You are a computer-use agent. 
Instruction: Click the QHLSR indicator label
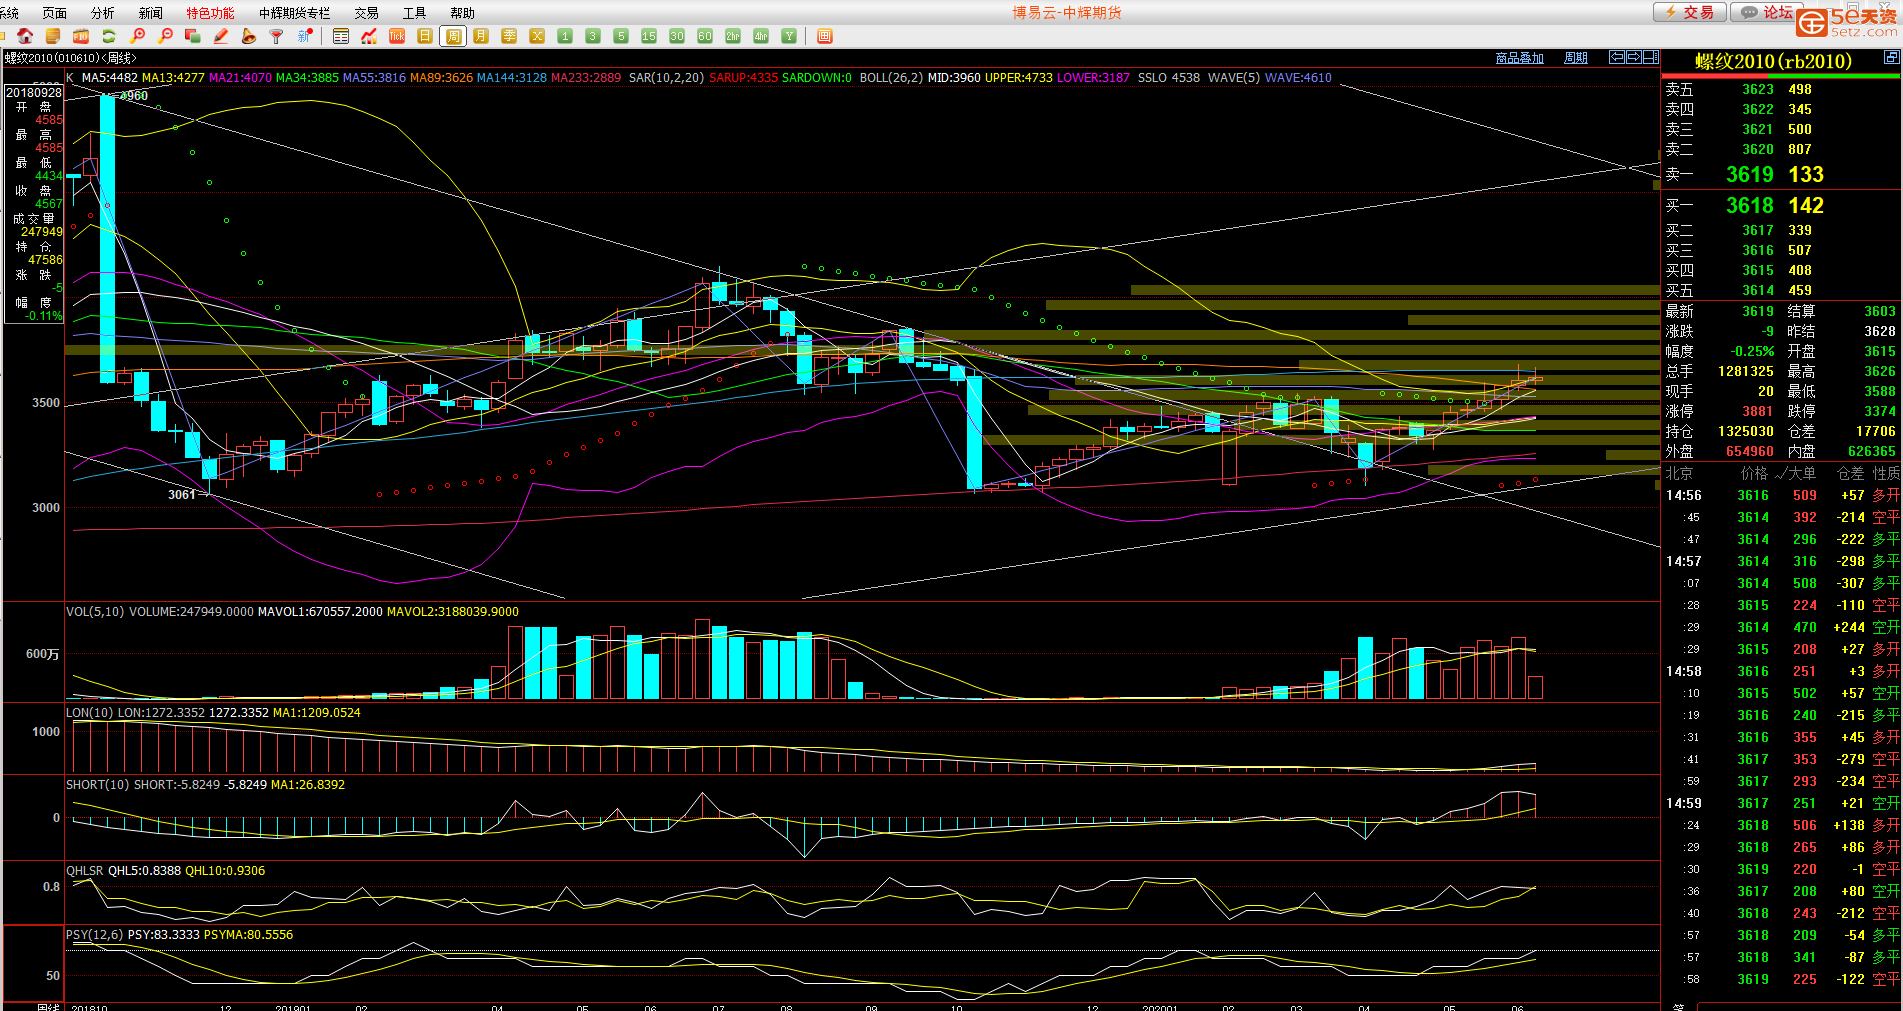coord(85,871)
